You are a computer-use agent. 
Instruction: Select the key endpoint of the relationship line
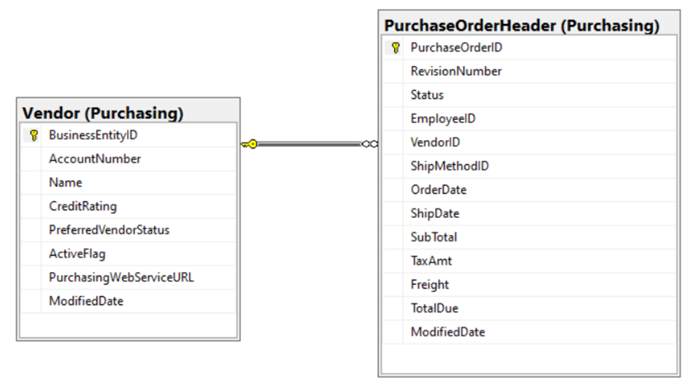coord(249,144)
